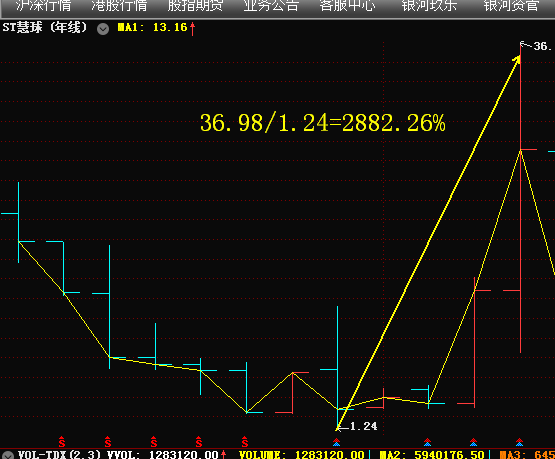The width and height of the screenshot is (555, 459).
Task: Click the VVOL: 1283120.00 value
Action: (x=163, y=454)
